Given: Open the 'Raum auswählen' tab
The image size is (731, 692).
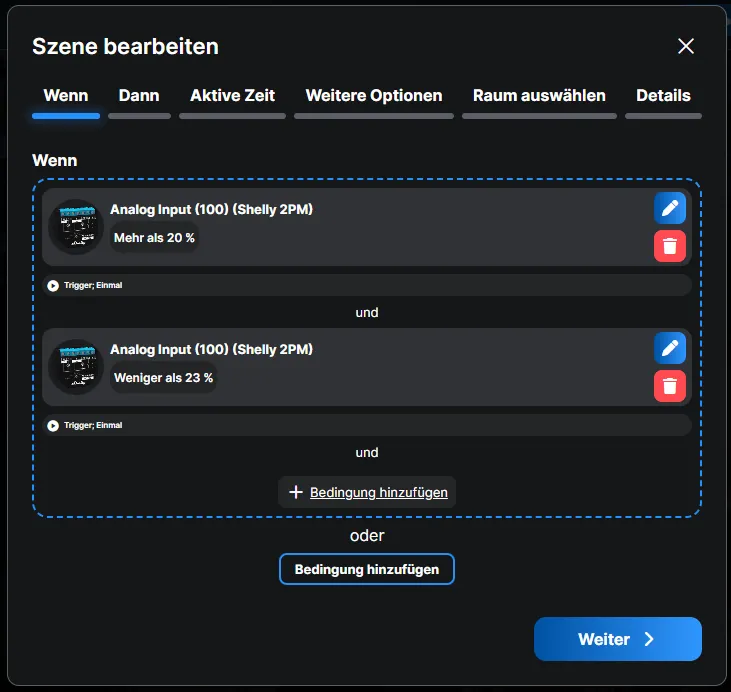Looking at the screenshot, I should pos(539,96).
